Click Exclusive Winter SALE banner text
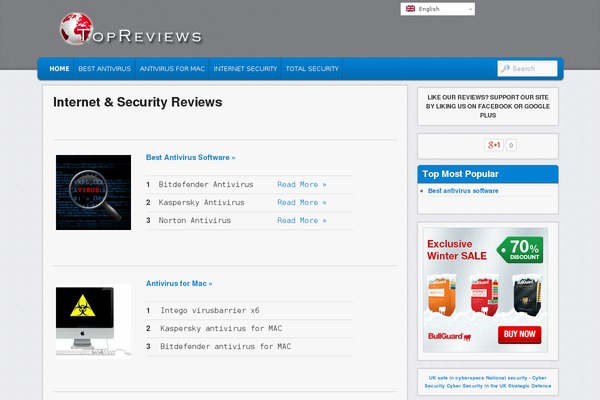Image resolution: width=600 pixels, height=400 pixels. point(457,250)
